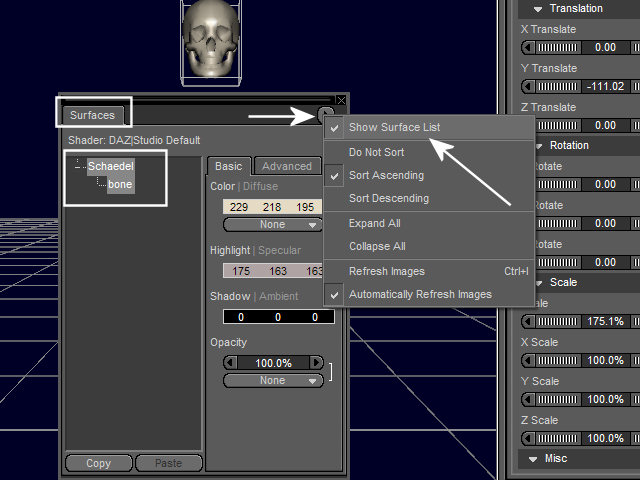Click the Z Scale value 100.0%
The image size is (640, 480).
coord(605,439)
